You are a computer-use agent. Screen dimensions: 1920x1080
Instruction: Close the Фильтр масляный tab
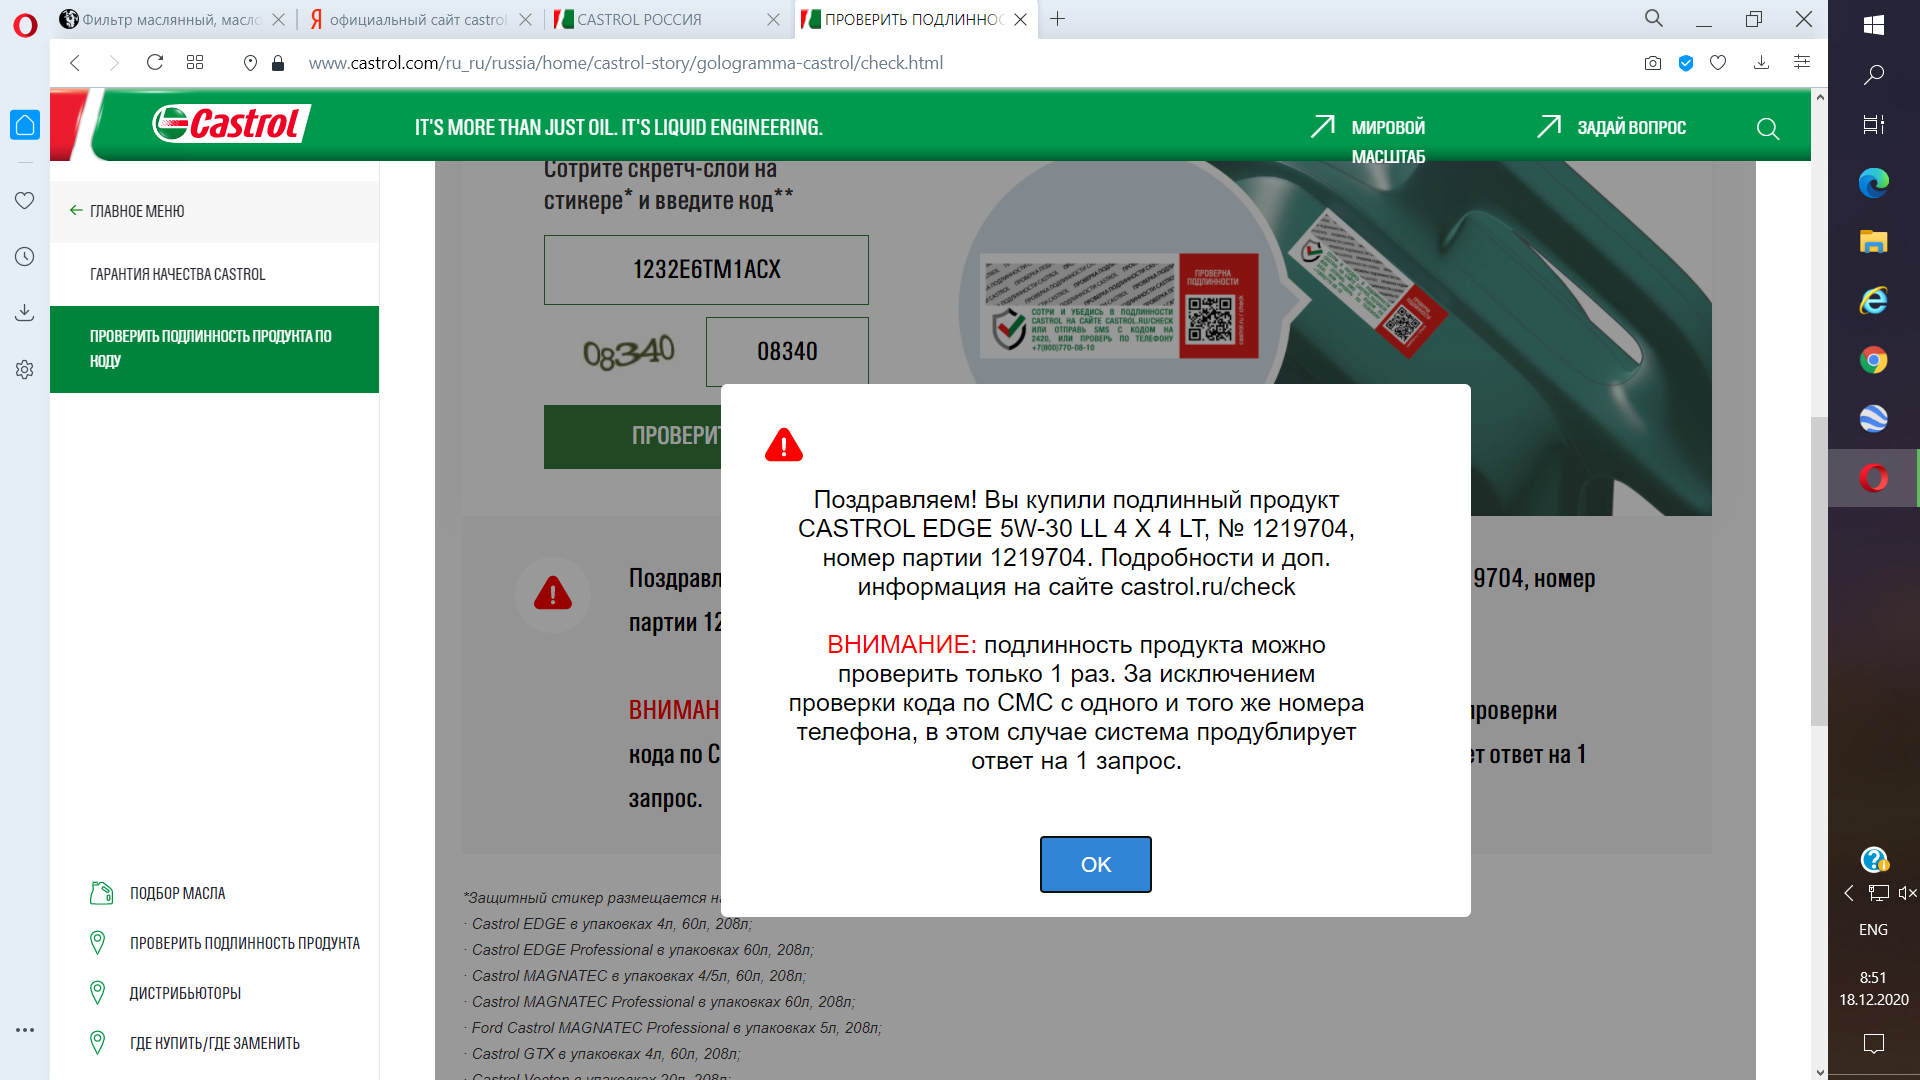278,19
